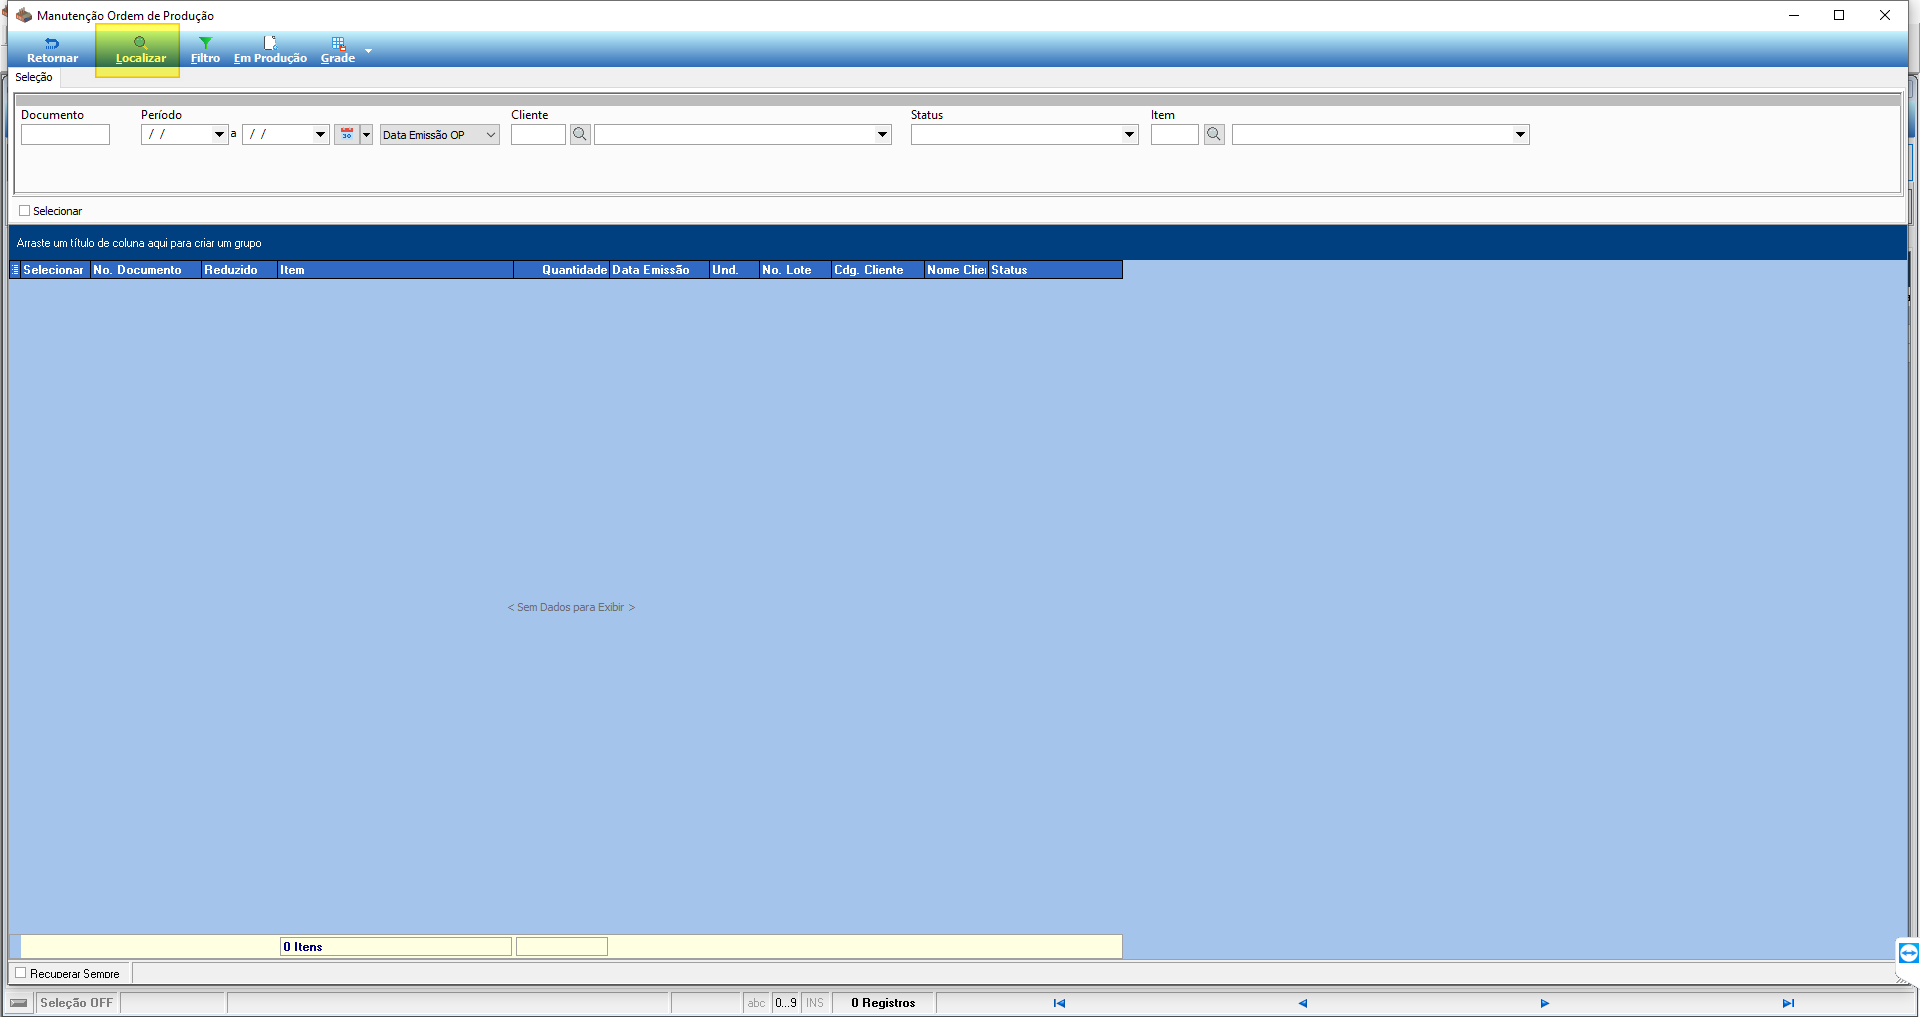Screen dimensions: 1920x1017
Task: Toggle the Recuperar Sempre checkbox
Action: pyautogui.click(x=21, y=973)
